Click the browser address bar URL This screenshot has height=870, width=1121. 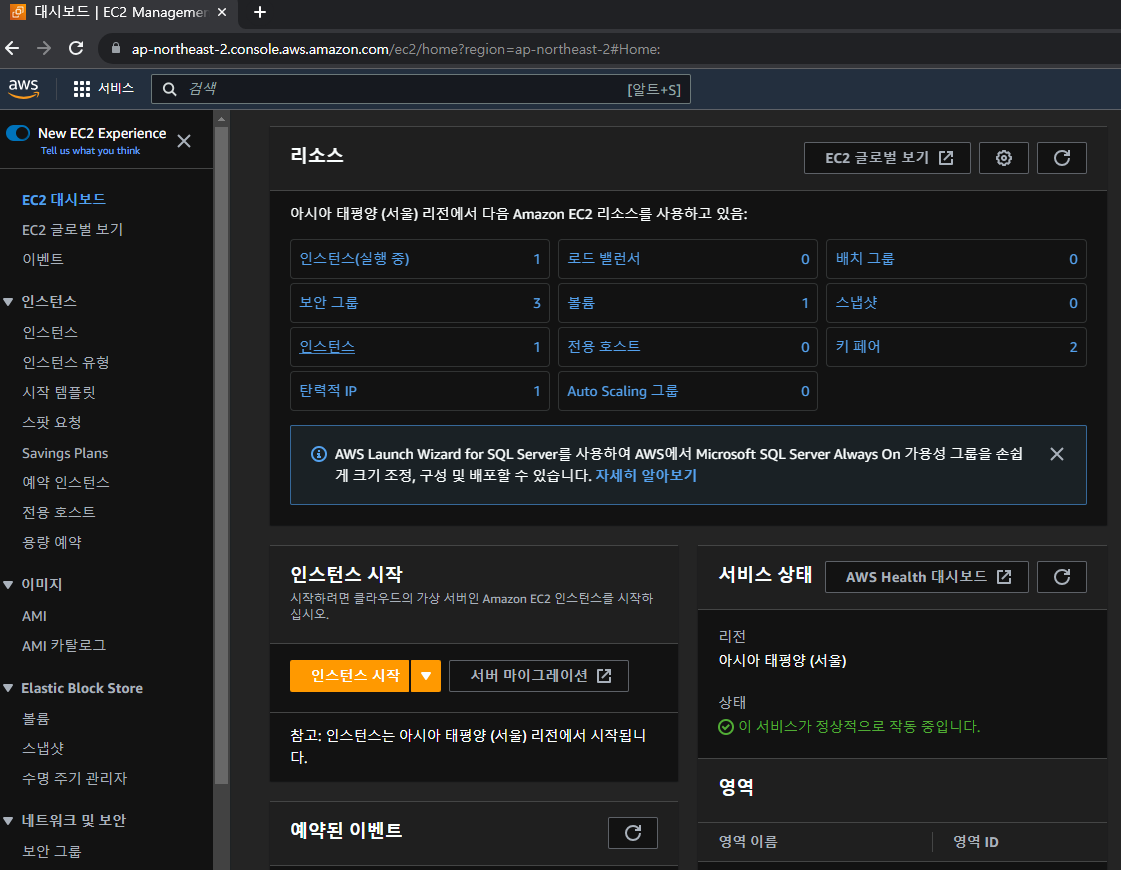pos(395,49)
